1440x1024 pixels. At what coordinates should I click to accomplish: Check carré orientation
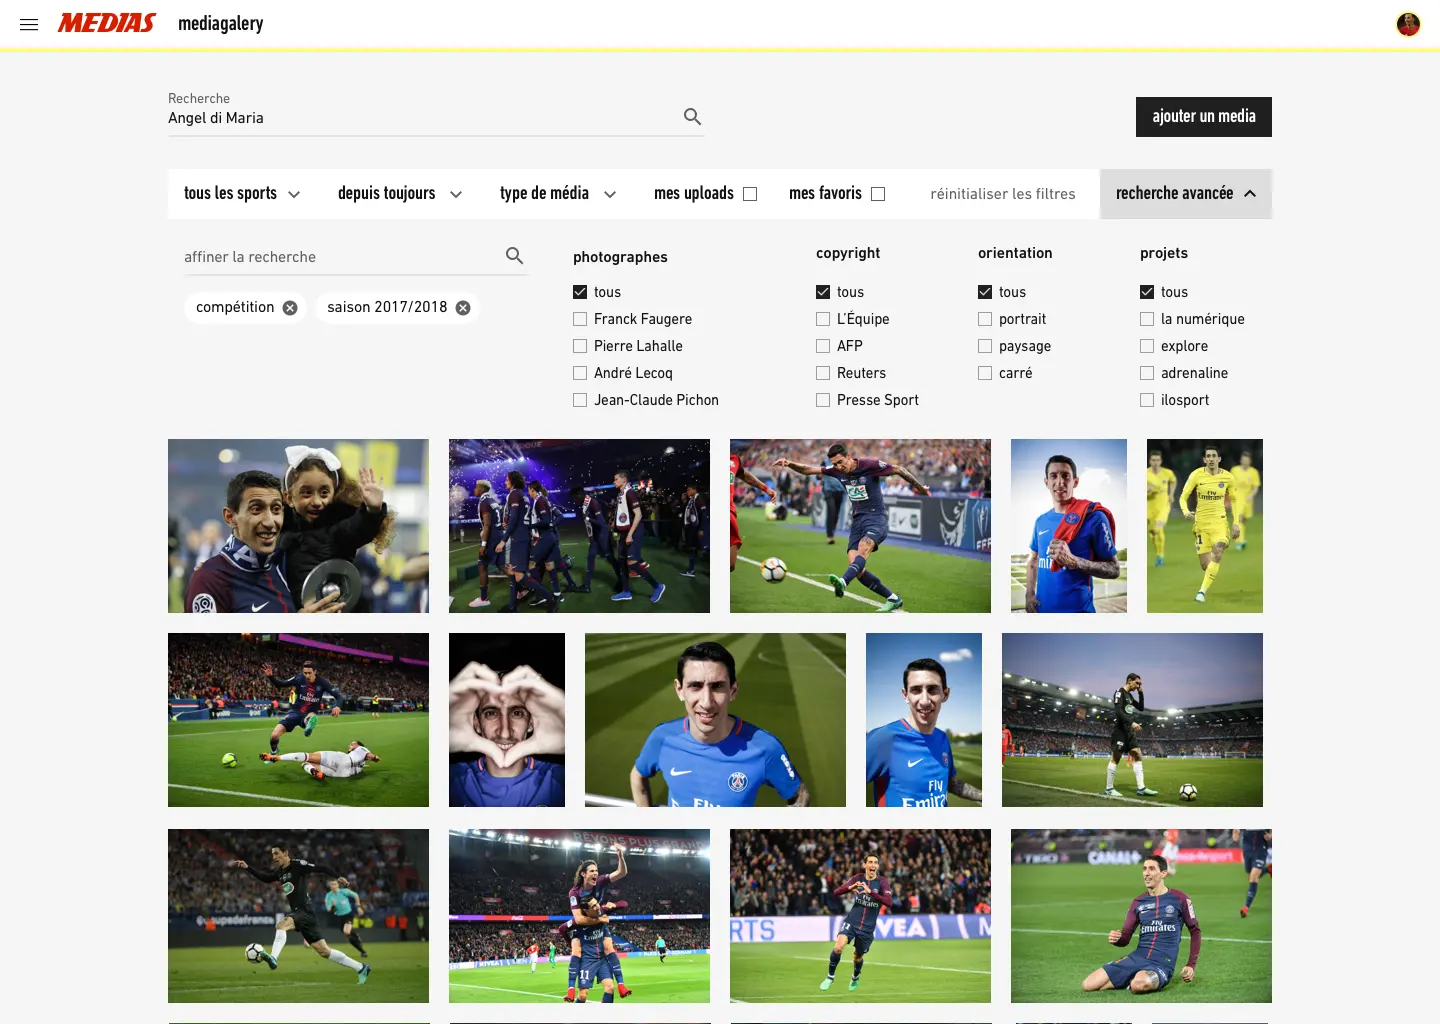[x=985, y=373]
